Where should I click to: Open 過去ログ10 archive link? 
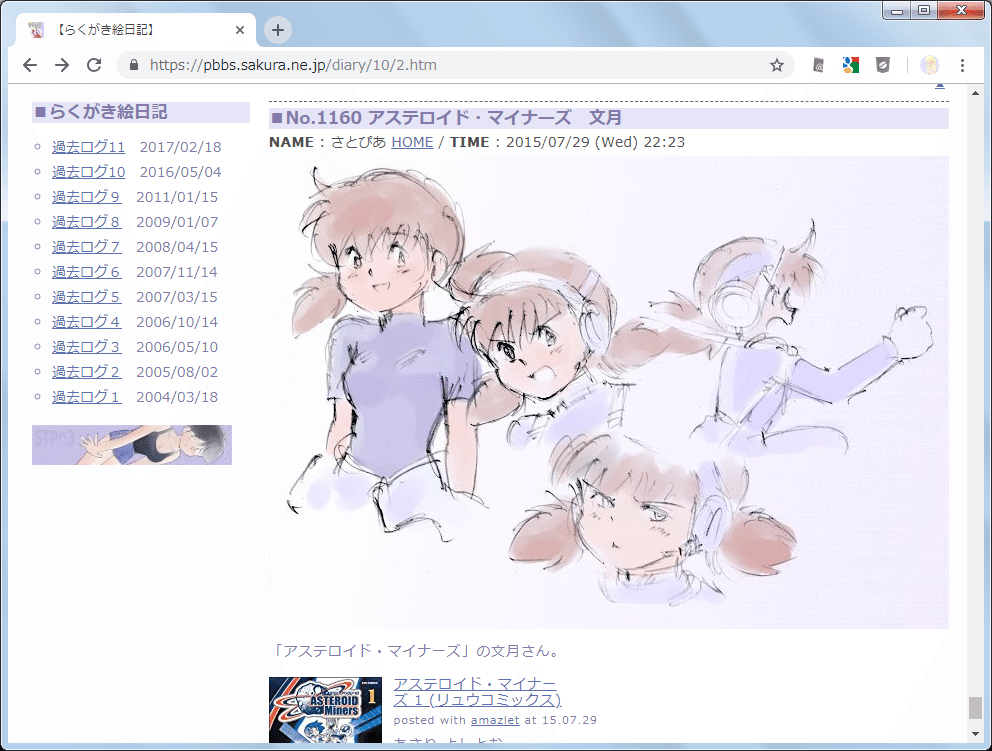pyautogui.click(x=88, y=172)
